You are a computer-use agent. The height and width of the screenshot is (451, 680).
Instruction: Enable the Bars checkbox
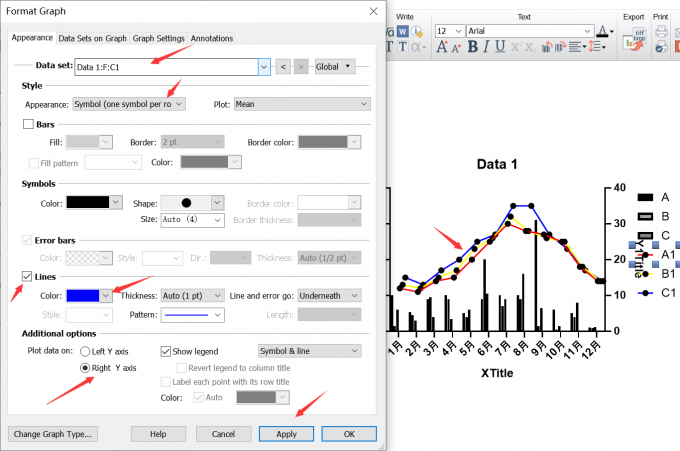[x=28, y=124]
